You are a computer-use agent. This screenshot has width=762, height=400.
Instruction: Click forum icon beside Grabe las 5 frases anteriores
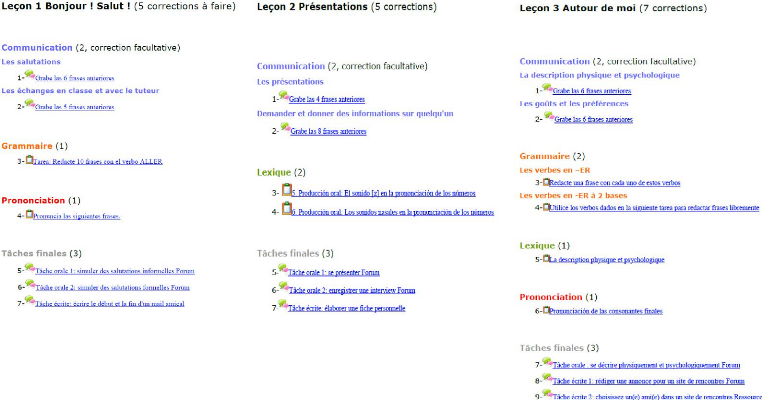tap(30, 104)
